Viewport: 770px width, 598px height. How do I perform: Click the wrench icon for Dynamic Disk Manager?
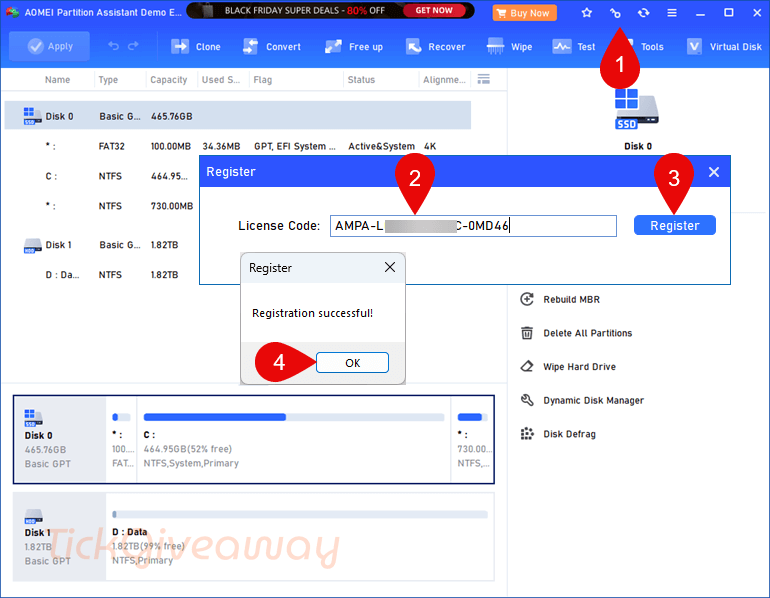[527, 400]
